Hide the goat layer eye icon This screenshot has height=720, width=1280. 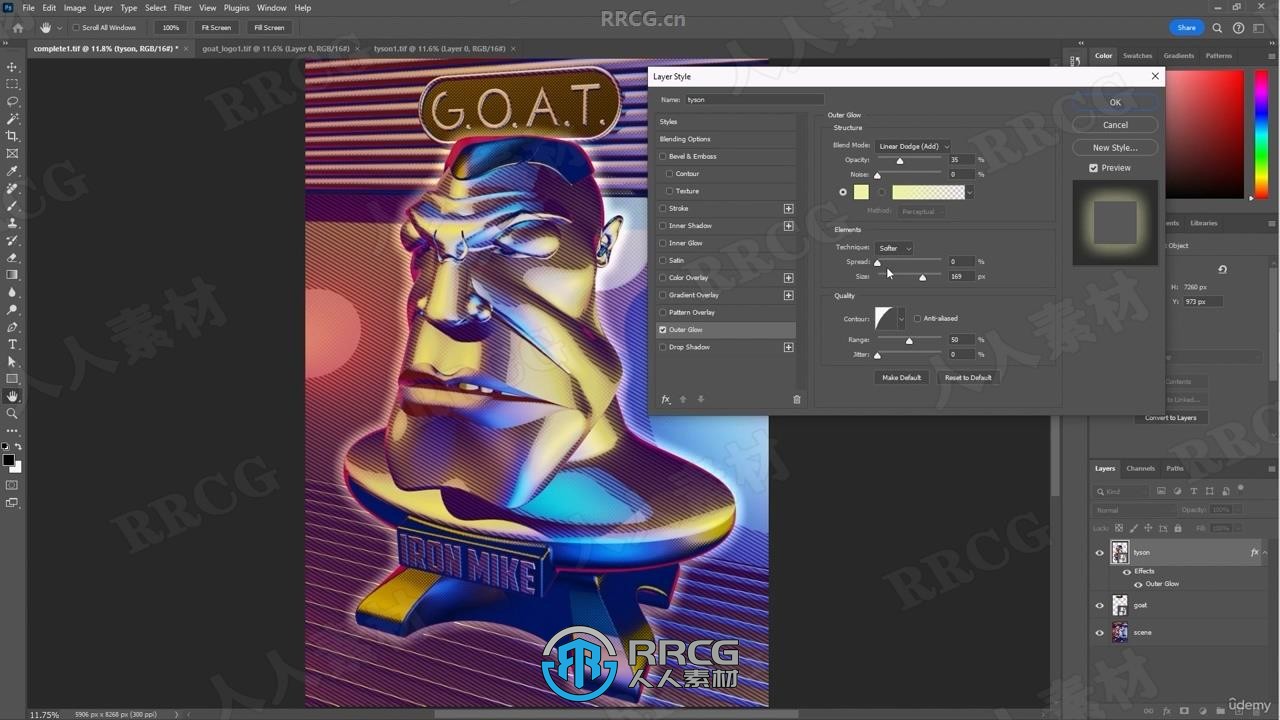pos(1099,605)
